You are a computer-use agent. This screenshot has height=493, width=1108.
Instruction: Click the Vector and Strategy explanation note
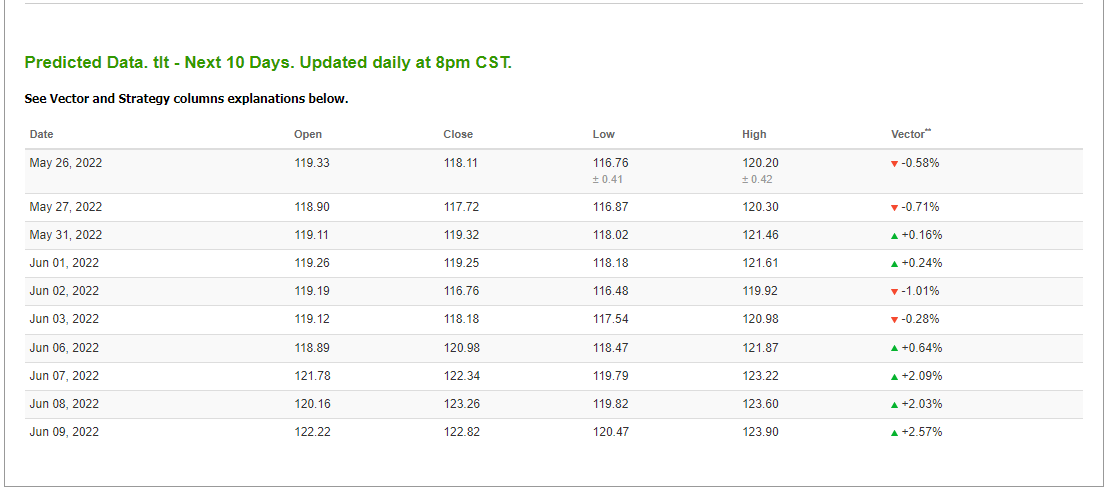[186, 99]
